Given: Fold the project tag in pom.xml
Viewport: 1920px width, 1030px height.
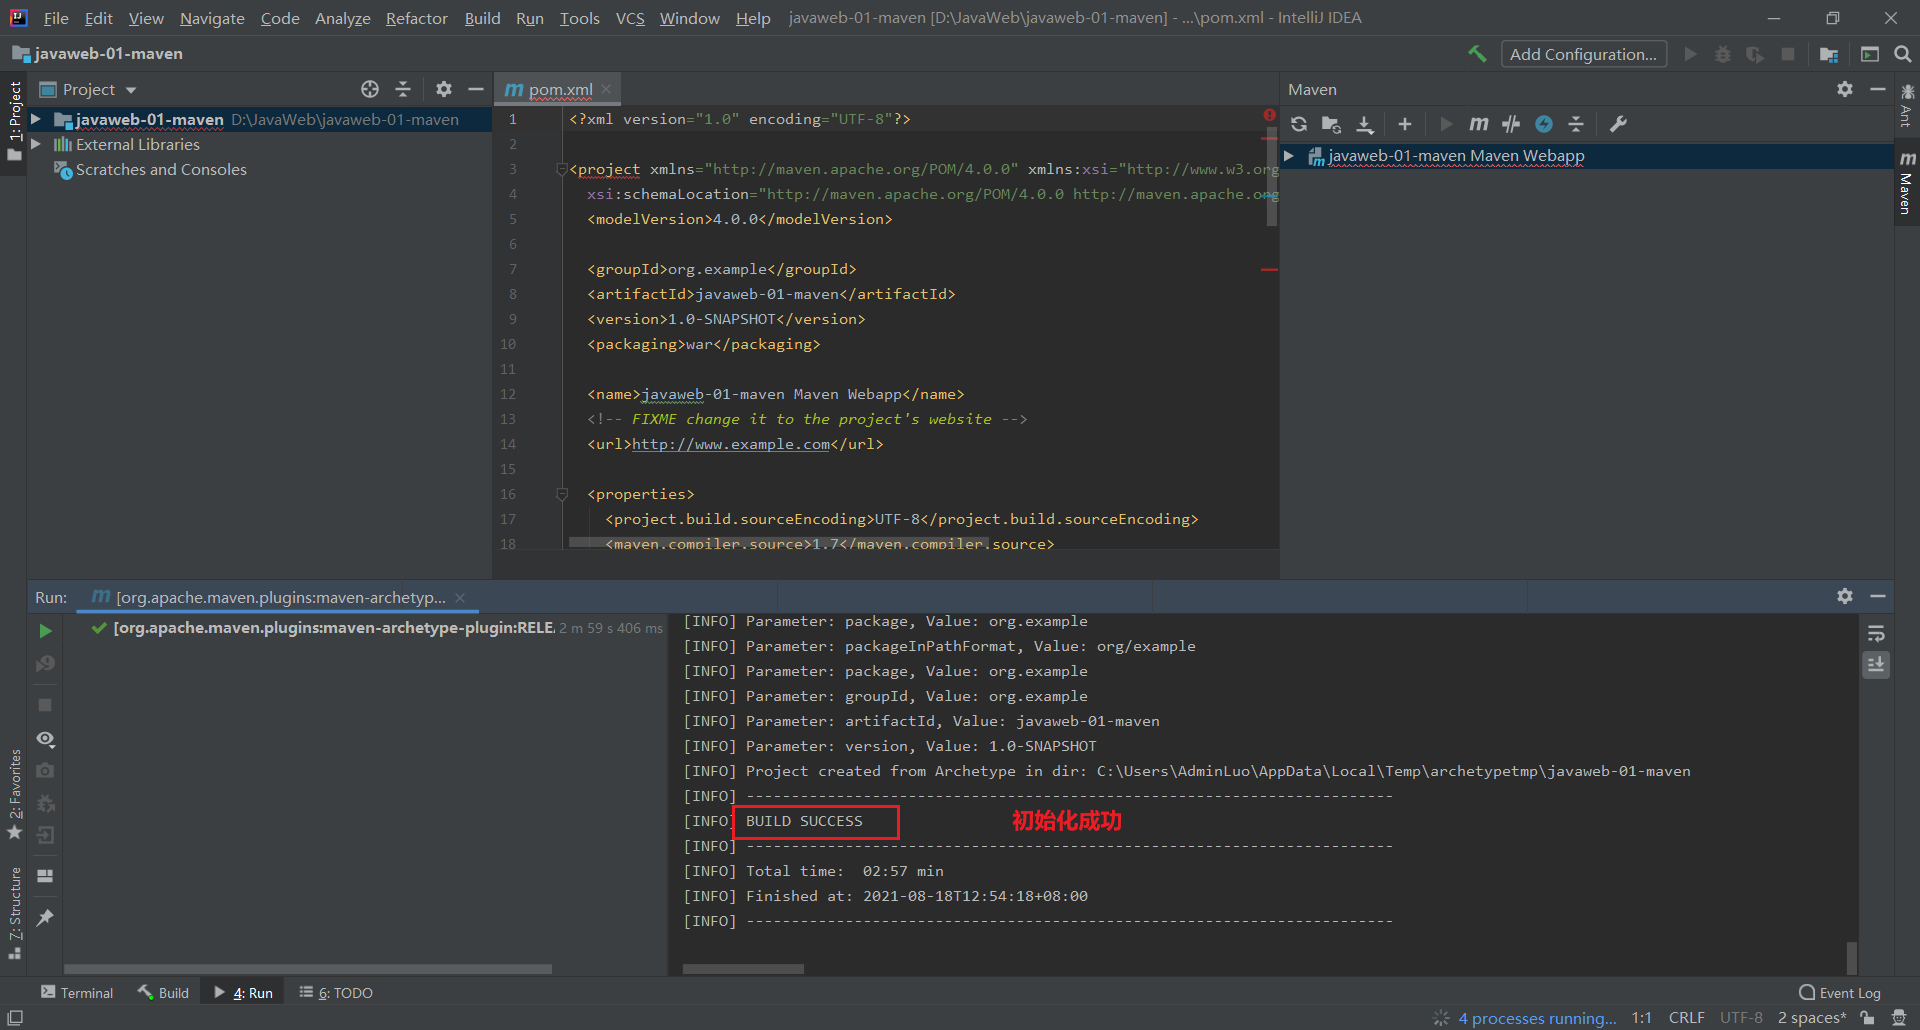Looking at the screenshot, I should [562, 169].
